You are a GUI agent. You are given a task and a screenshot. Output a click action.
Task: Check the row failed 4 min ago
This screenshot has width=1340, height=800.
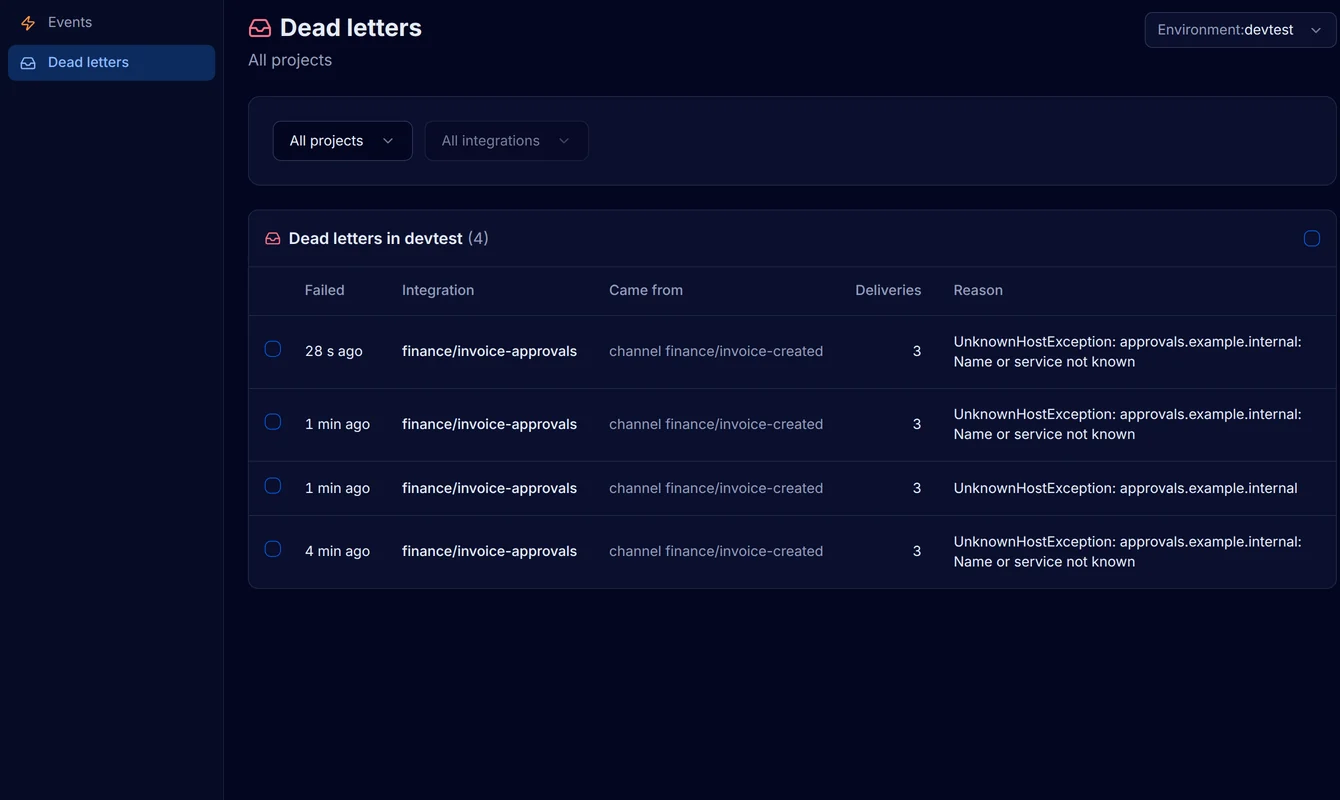point(273,549)
